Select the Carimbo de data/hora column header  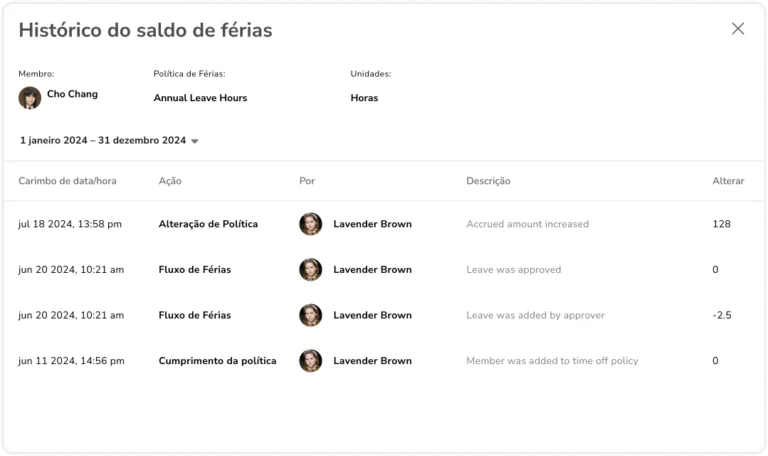click(68, 181)
